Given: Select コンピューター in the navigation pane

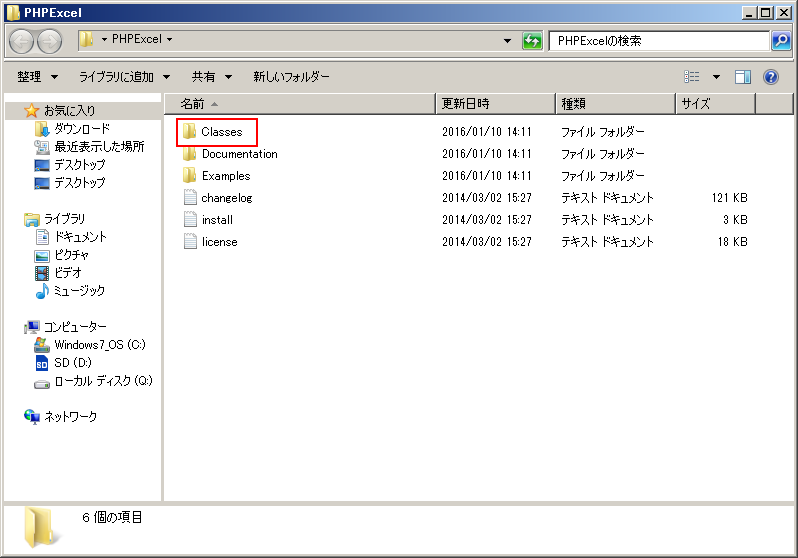Looking at the screenshot, I should (75, 327).
